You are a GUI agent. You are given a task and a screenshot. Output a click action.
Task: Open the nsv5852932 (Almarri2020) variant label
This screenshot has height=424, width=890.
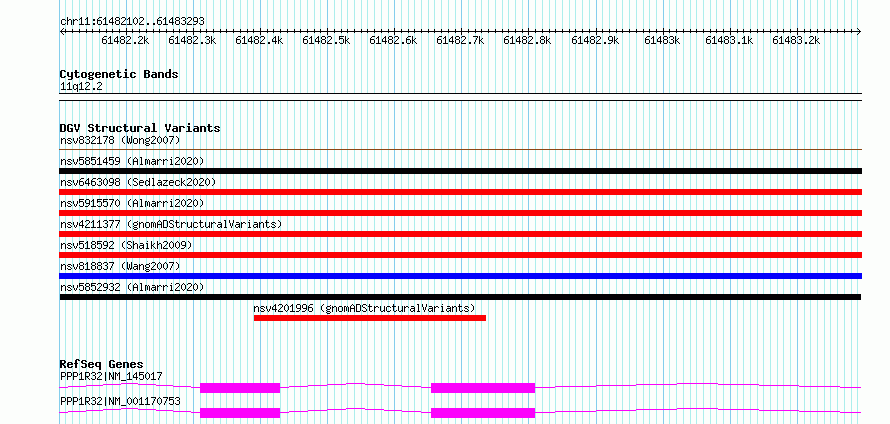[132, 287]
